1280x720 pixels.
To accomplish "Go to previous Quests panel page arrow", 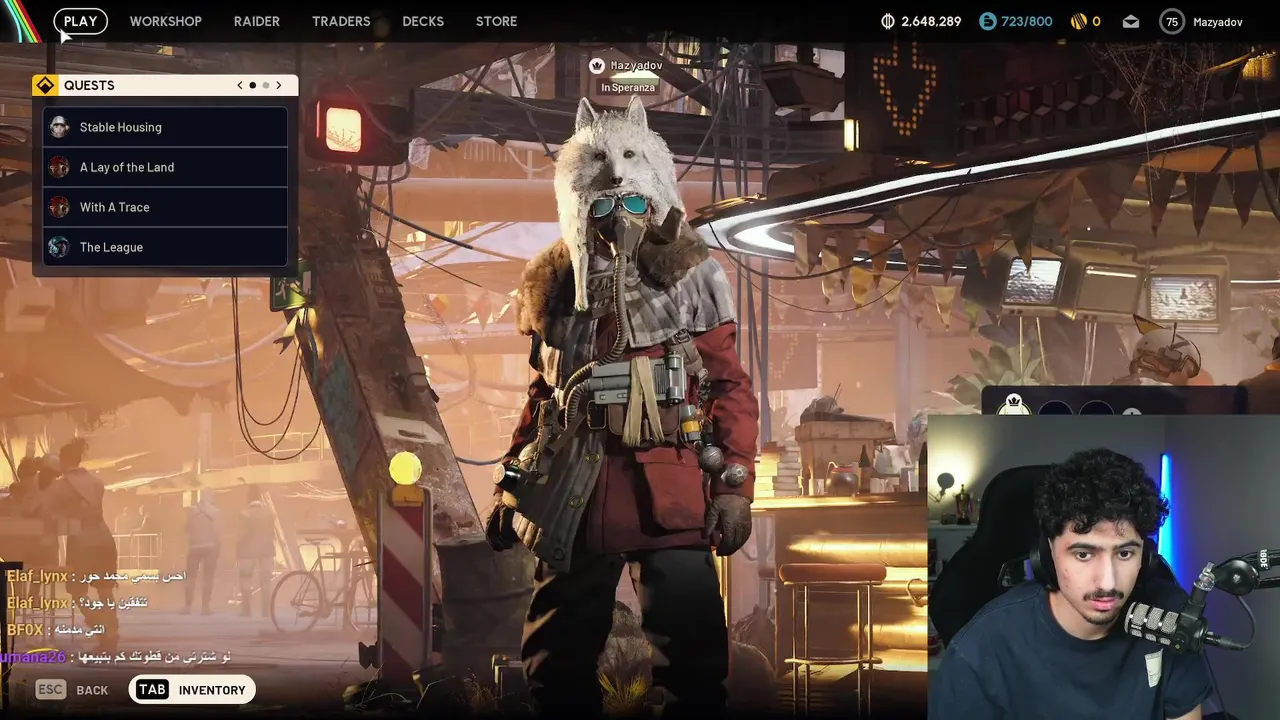I will coord(240,85).
